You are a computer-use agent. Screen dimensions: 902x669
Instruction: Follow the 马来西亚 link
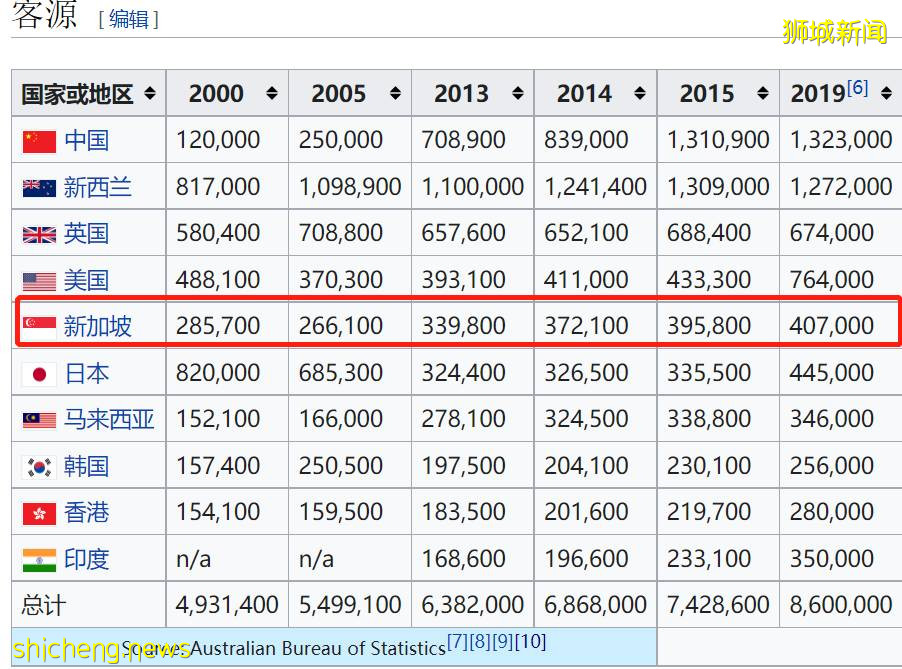coord(109,420)
